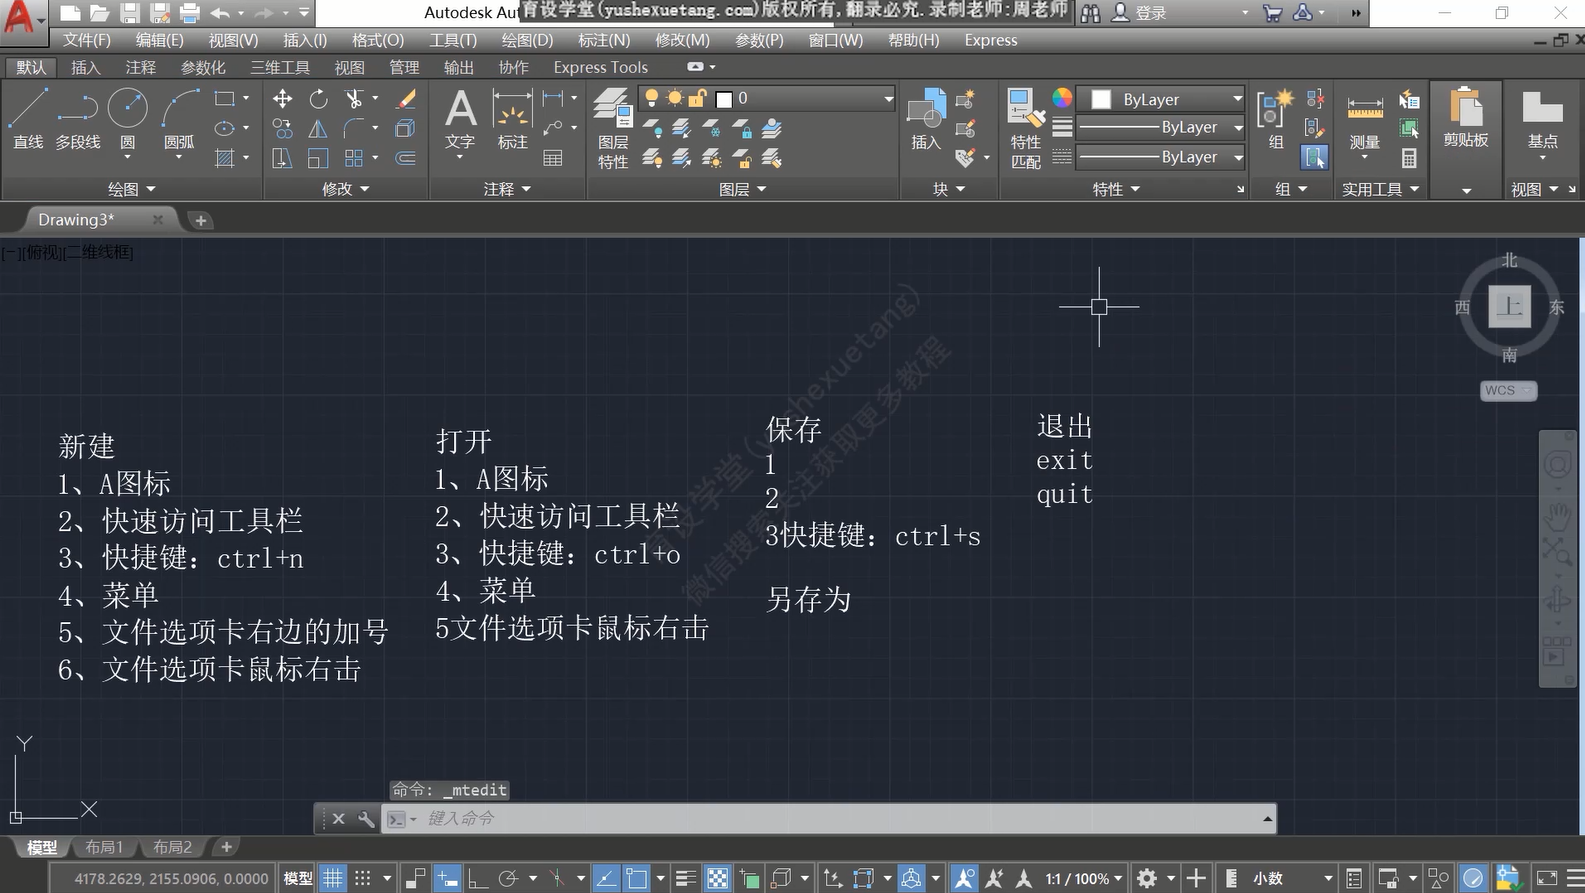
Task: Click the object color wheel swatch
Action: click(x=1062, y=97)
